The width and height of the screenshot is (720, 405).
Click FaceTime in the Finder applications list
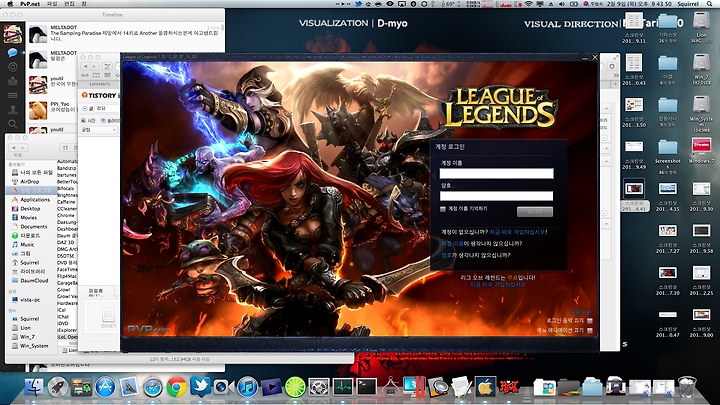[x=67, y=270]
